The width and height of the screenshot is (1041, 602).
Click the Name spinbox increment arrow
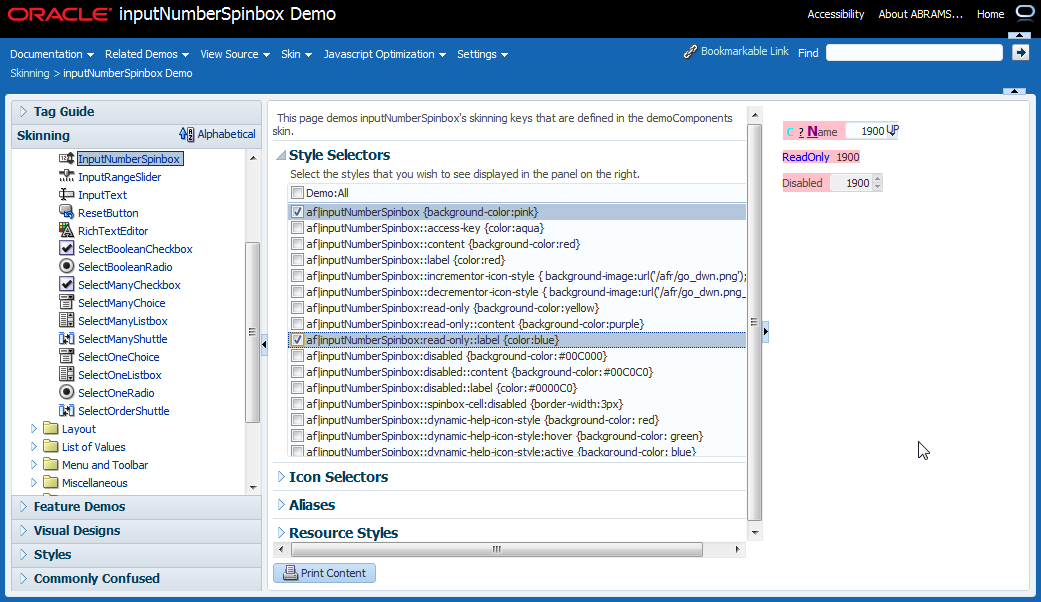pyautogui.click(x=892, y=128)
